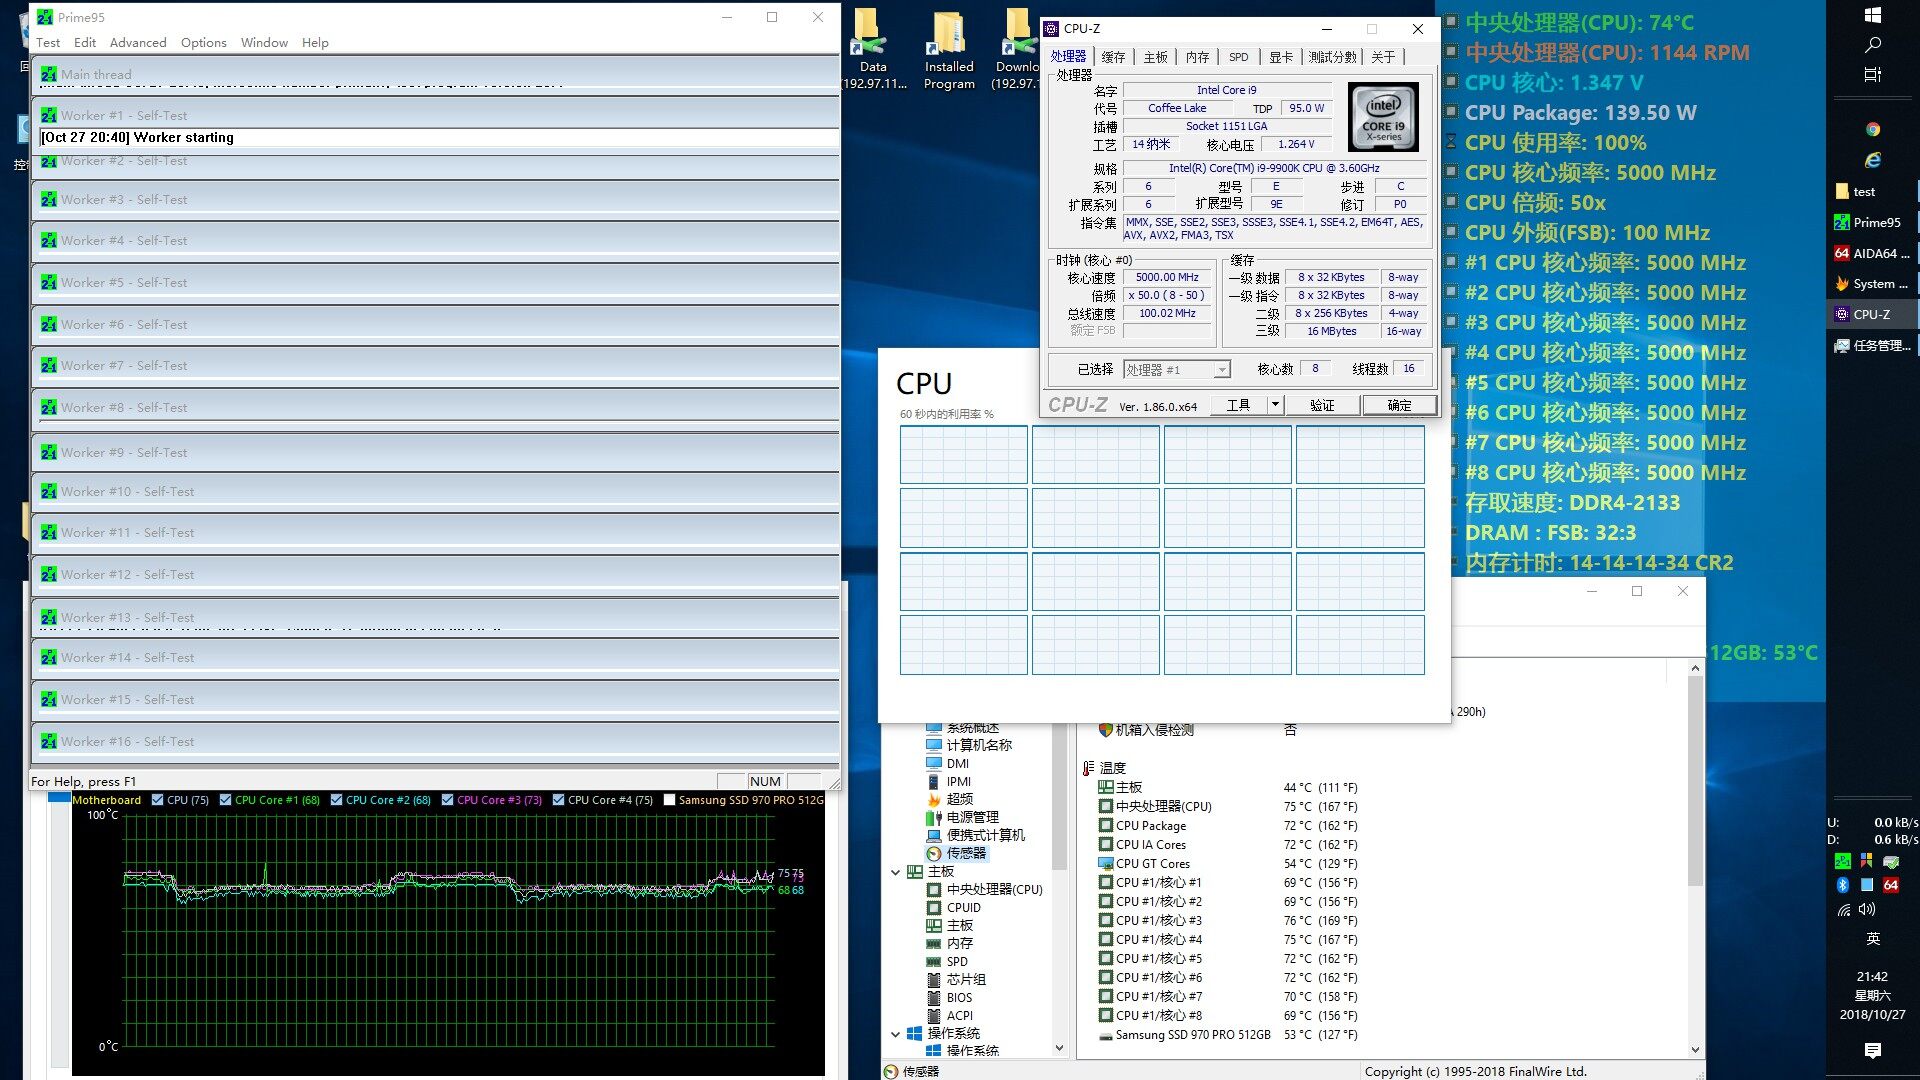Open the Main thread window icon in Prime95

tap(48, 74)
